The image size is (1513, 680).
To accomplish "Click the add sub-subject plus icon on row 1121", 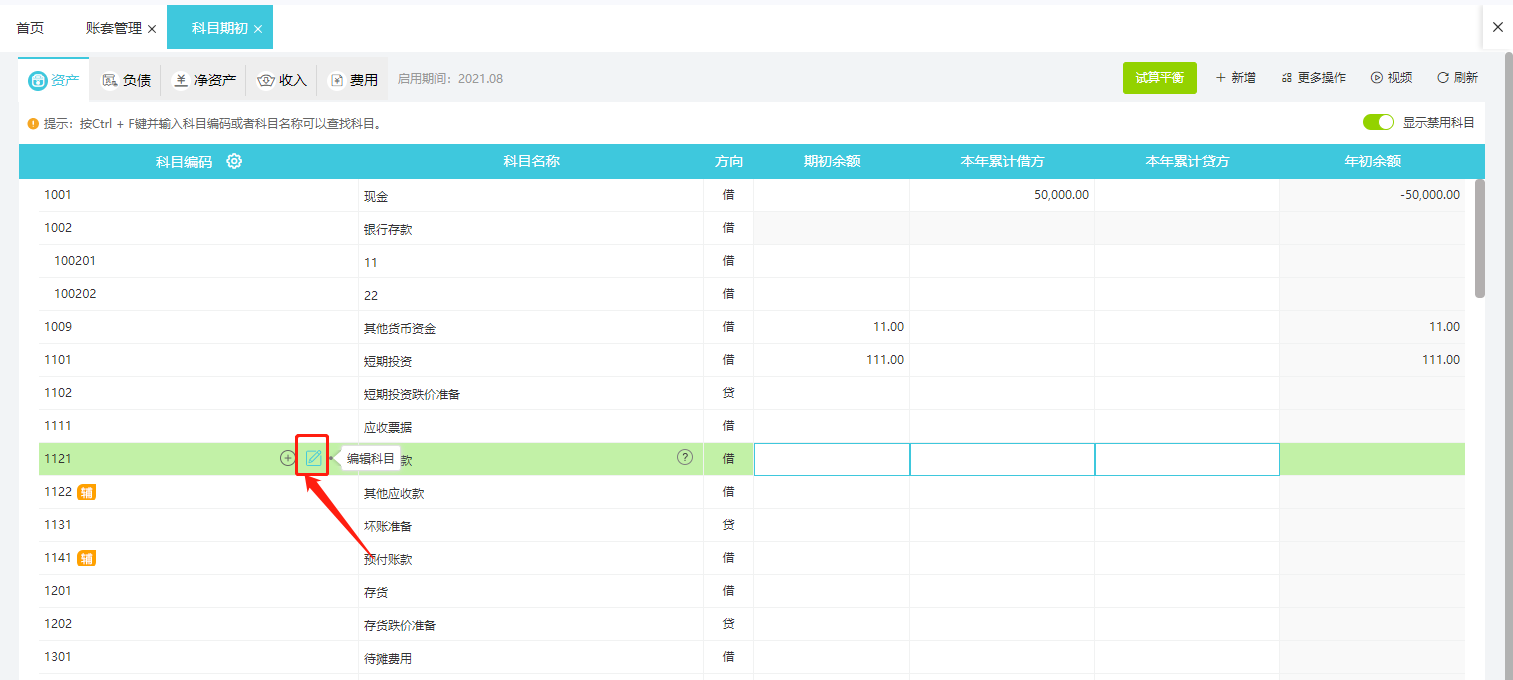I will pos(288,458).
